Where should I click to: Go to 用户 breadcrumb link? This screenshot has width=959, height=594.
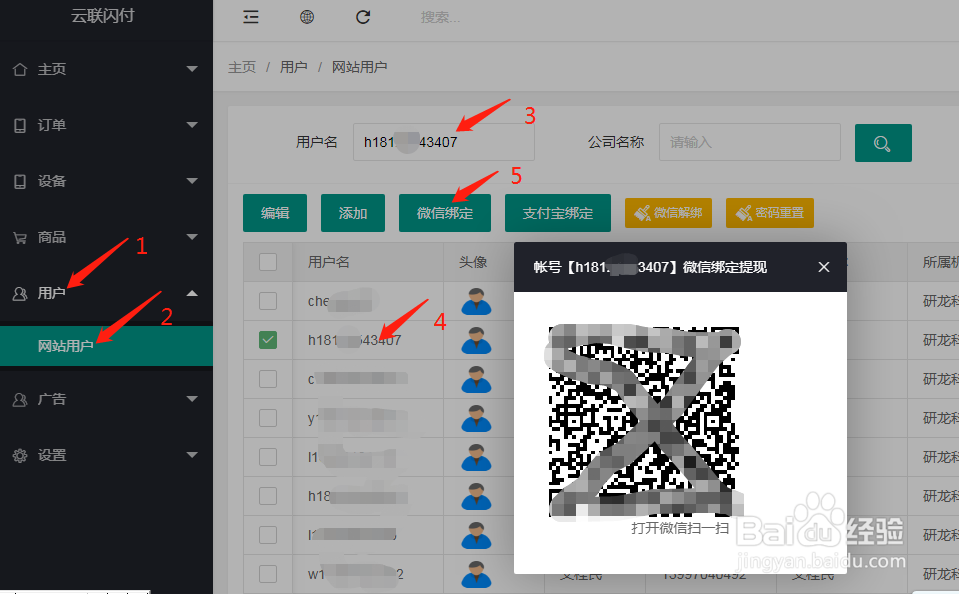[x=294, y=67]
